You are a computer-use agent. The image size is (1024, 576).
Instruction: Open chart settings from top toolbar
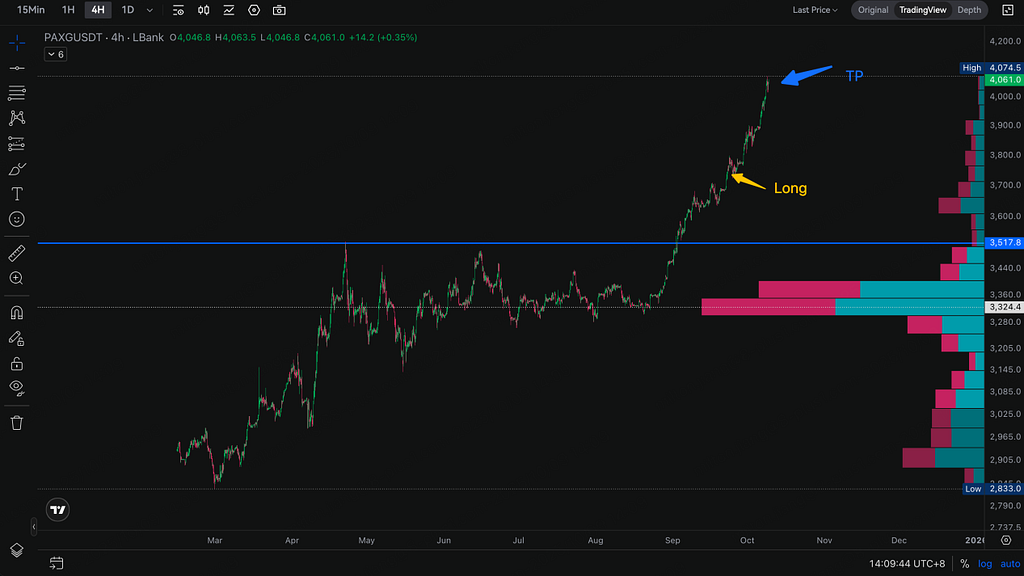point(254,10)
